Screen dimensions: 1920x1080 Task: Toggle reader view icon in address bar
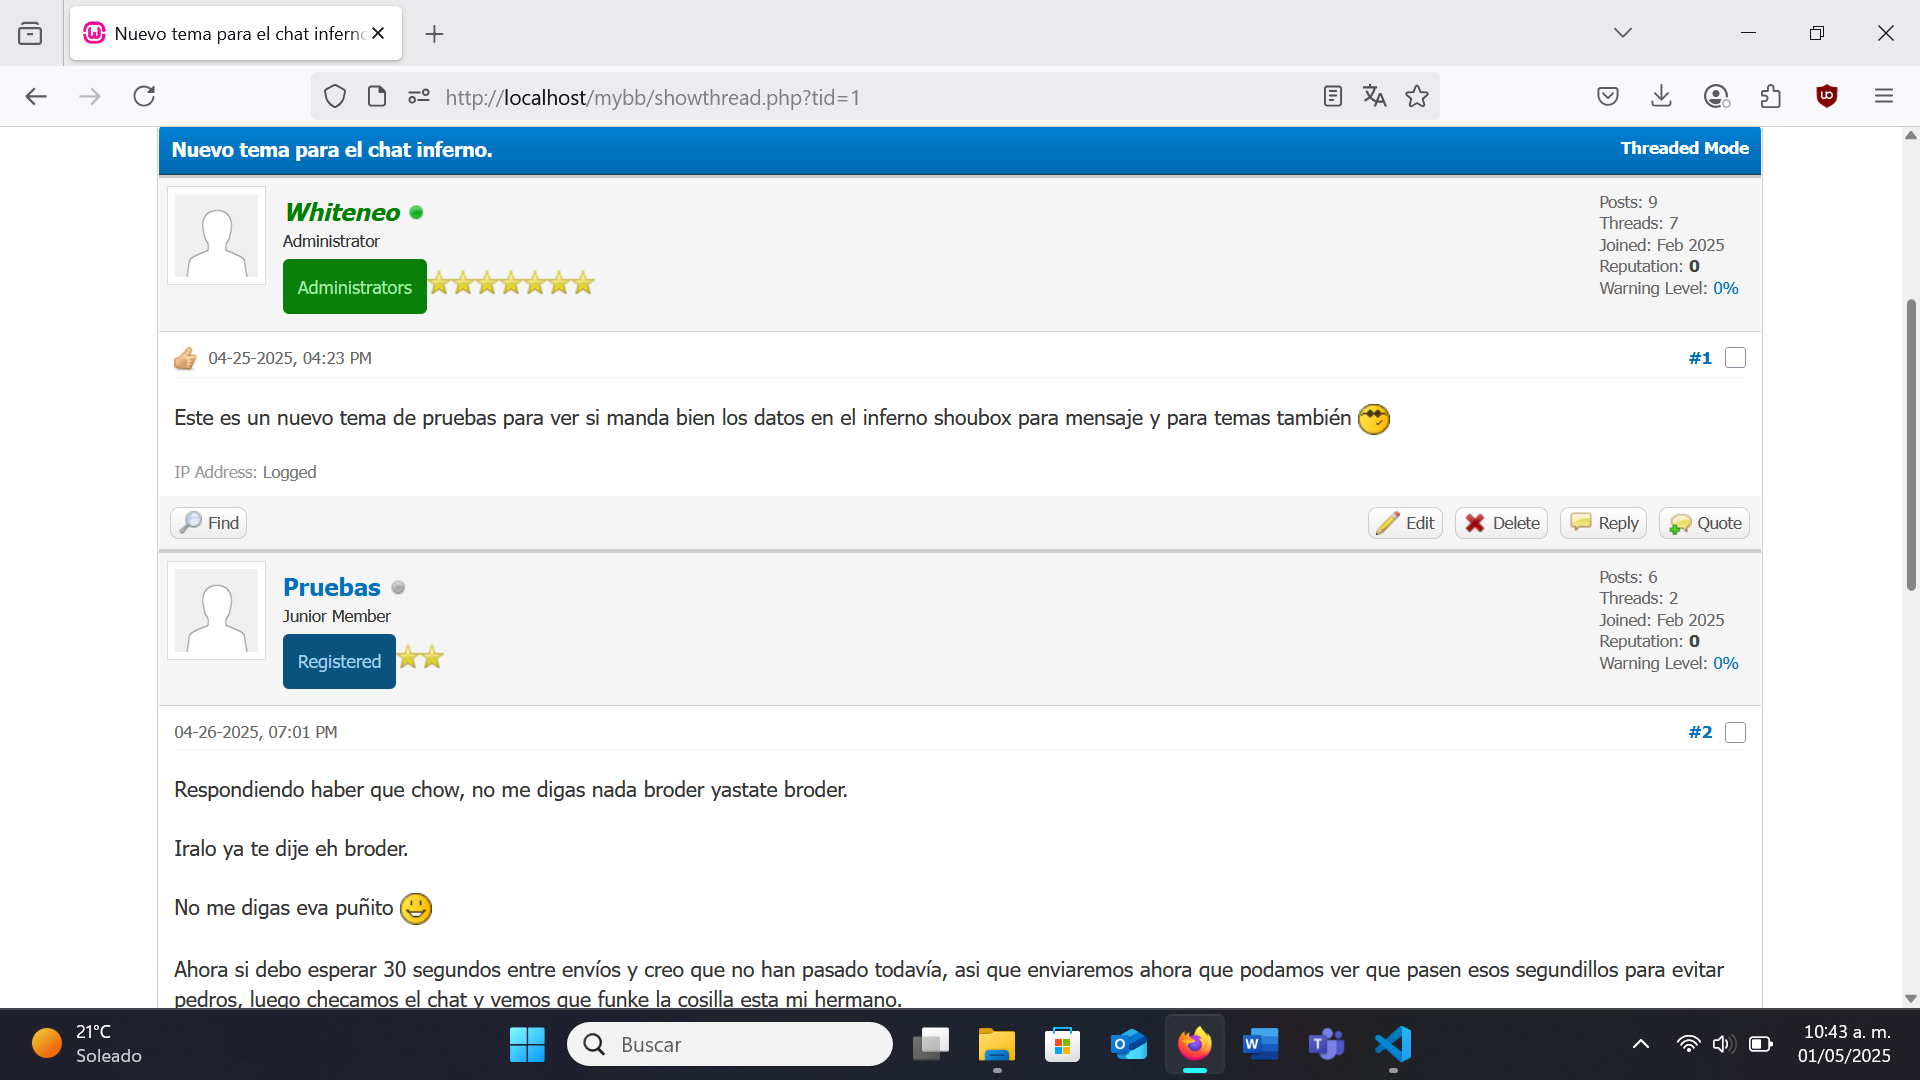(x=1332, y=96)
